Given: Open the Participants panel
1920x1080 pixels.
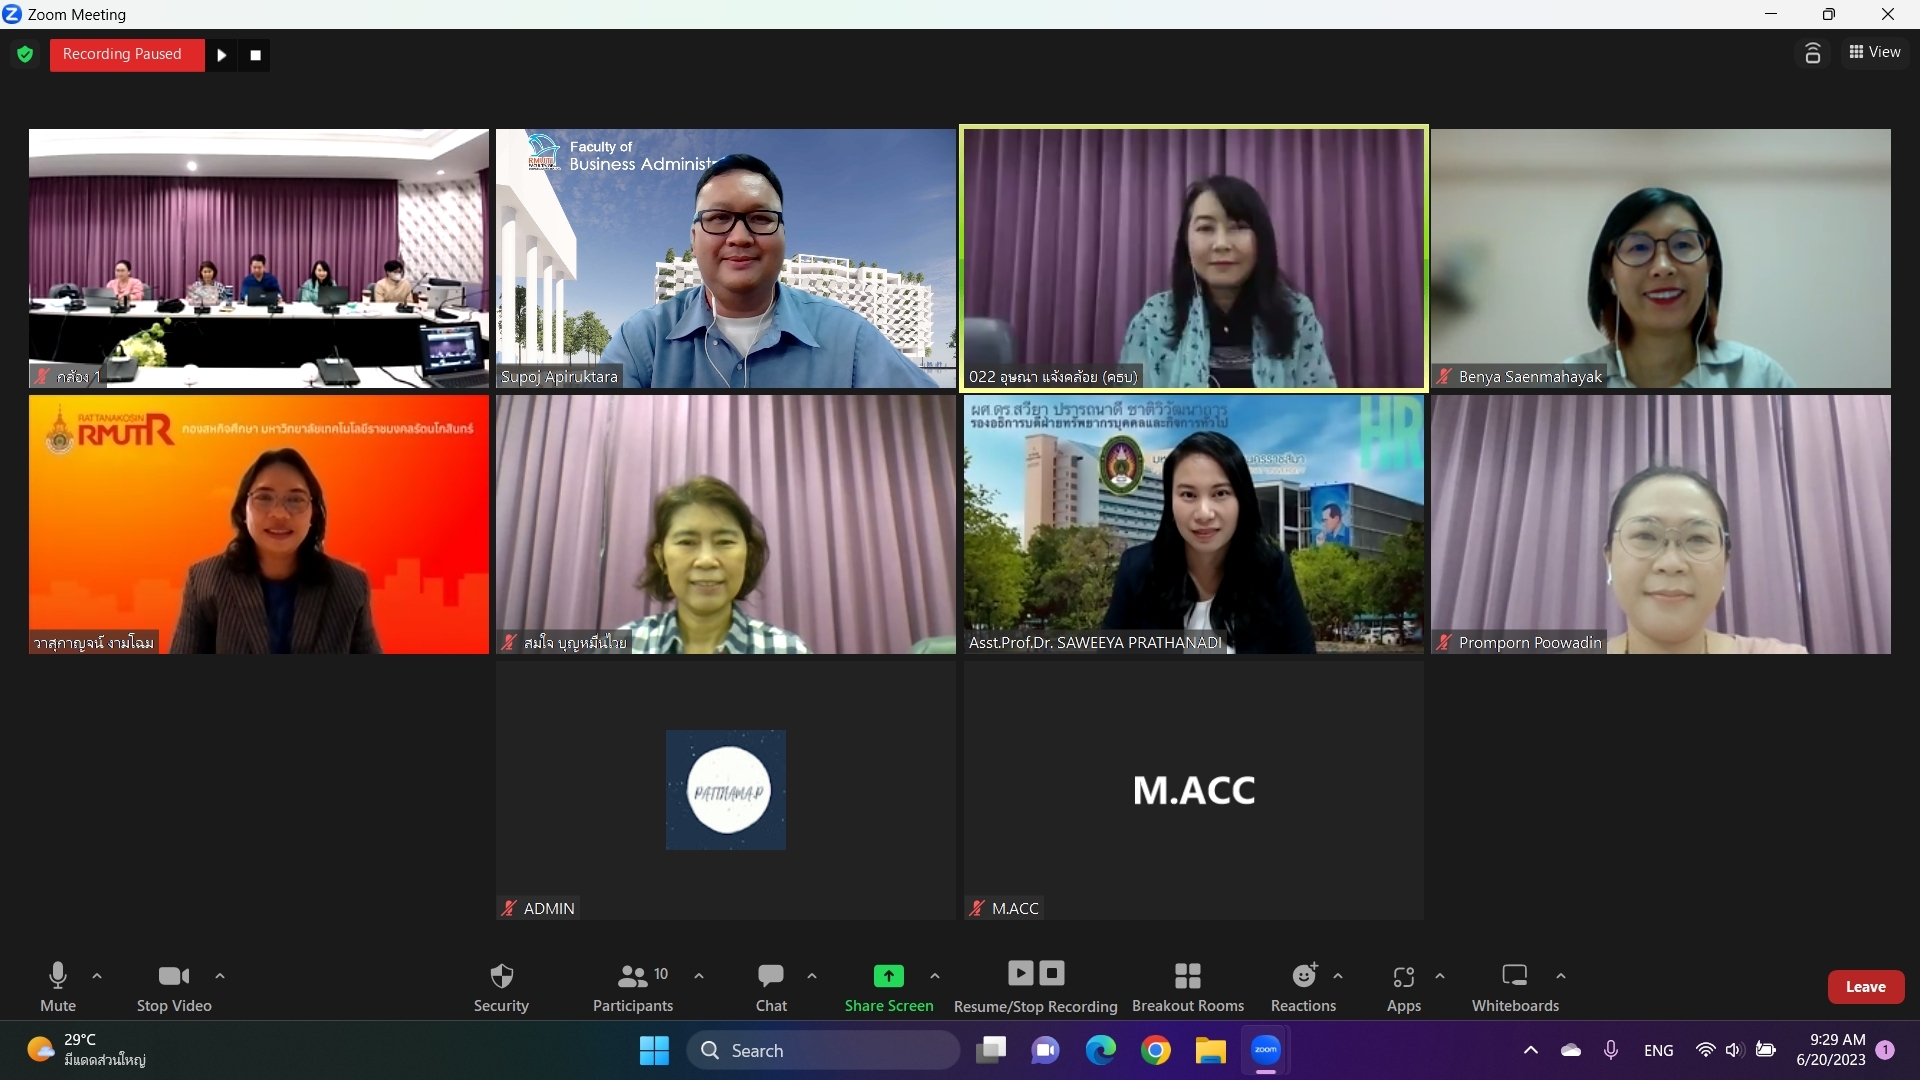Looking at the screenshot, I should pyautogui.click(x=633, y=987).
